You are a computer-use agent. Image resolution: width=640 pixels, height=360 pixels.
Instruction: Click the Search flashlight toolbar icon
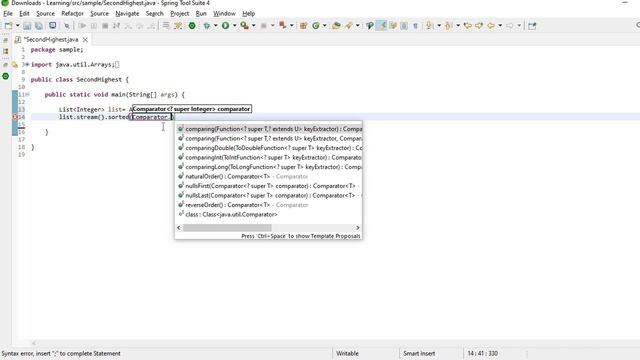[x=348, y=26]
